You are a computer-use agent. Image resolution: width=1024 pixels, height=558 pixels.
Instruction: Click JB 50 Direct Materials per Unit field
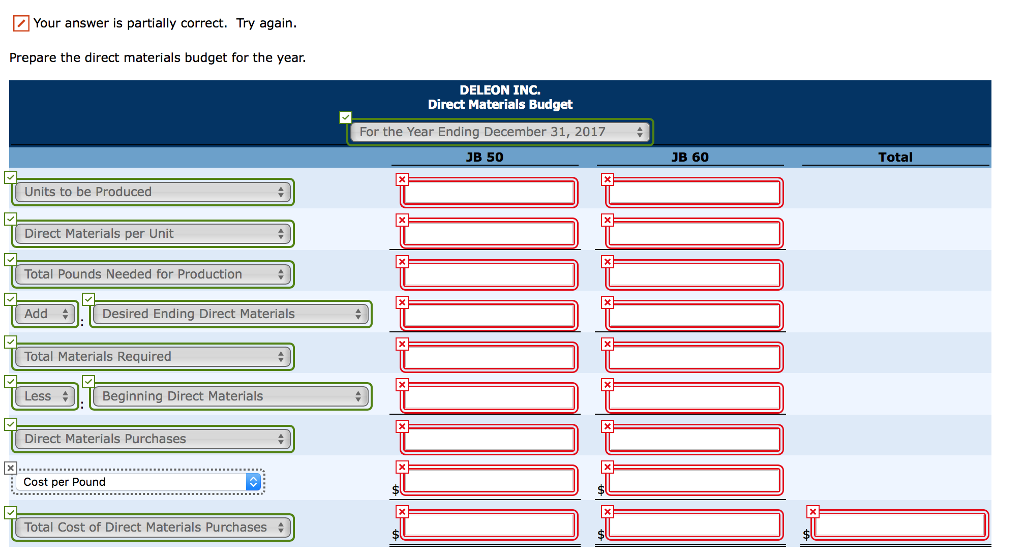(x=489, y=234)
